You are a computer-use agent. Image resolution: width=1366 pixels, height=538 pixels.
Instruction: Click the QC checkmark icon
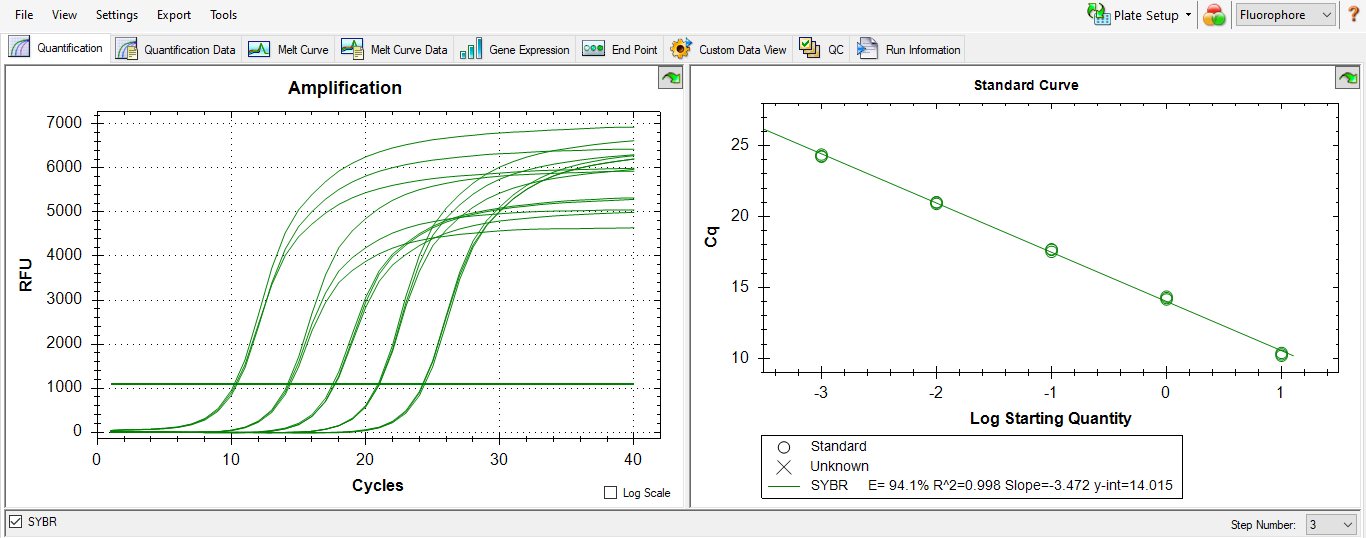(809, 49)
